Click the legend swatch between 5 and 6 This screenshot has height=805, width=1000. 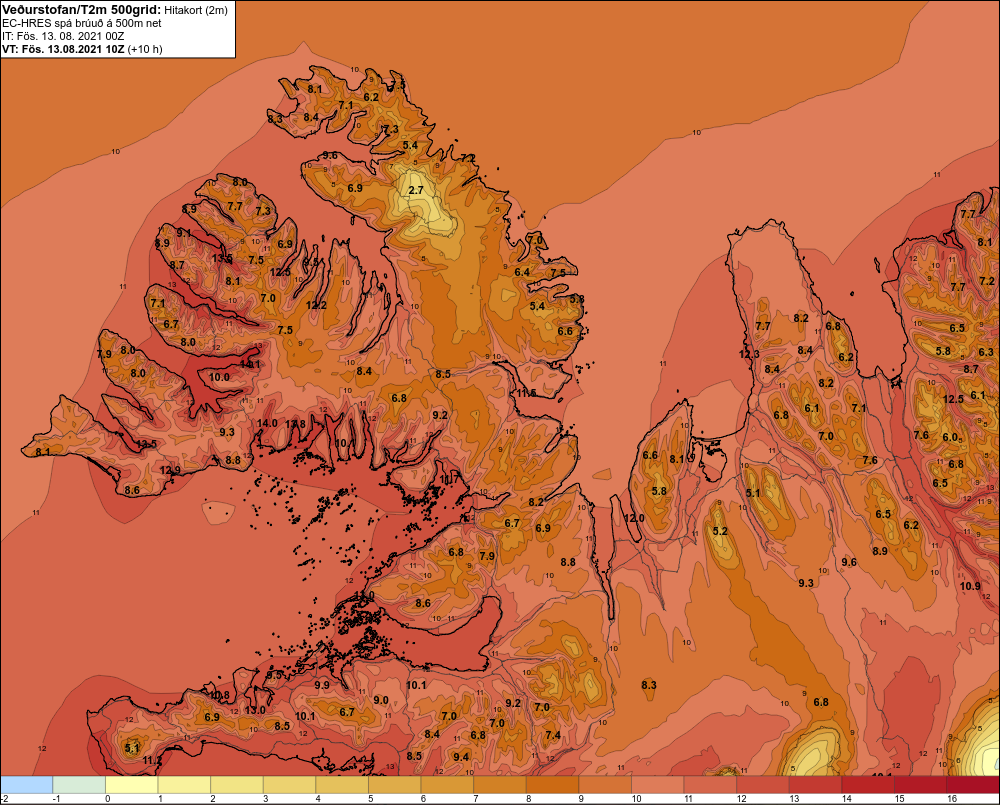point(395,784)
